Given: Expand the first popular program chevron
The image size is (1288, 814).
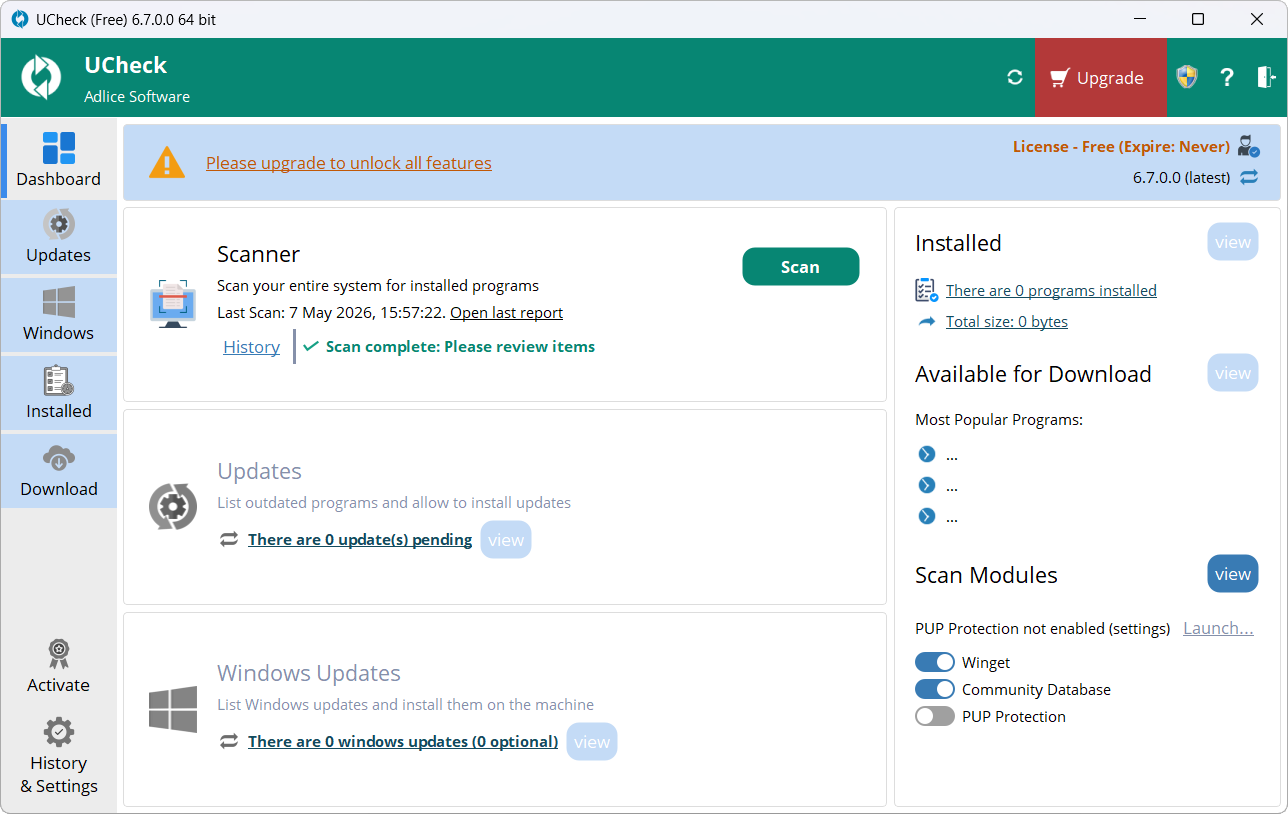Looking at the screenshot, I should click(x=927, y=455).
